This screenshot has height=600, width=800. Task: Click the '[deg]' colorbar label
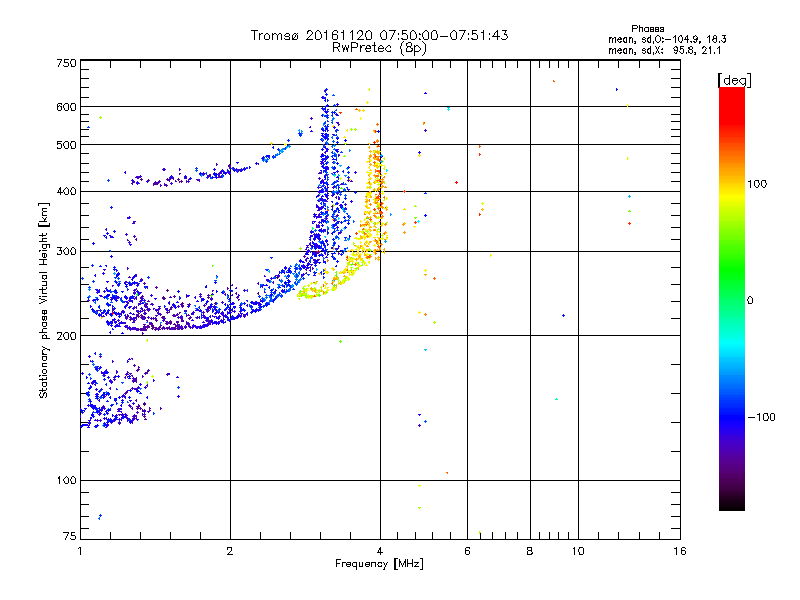(x=734, y=80)
